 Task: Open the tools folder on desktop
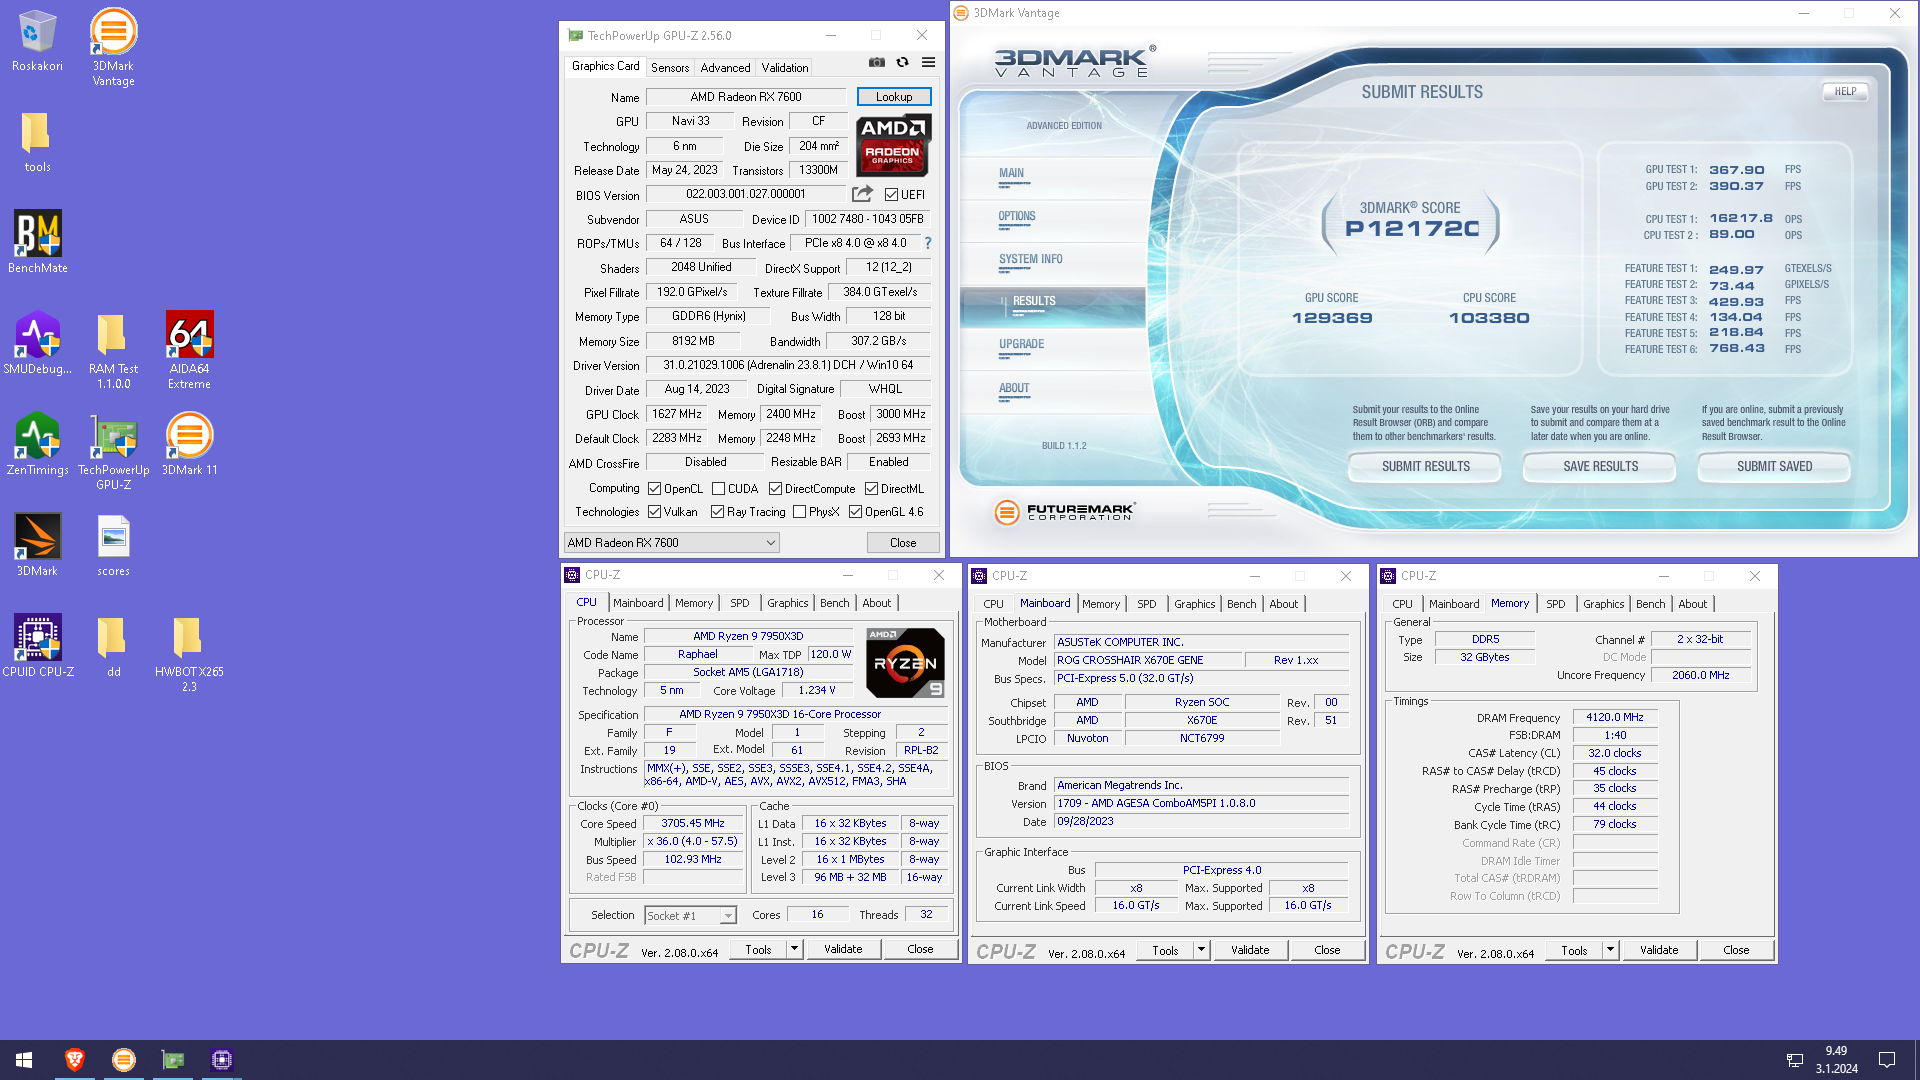tap(37, 141)
